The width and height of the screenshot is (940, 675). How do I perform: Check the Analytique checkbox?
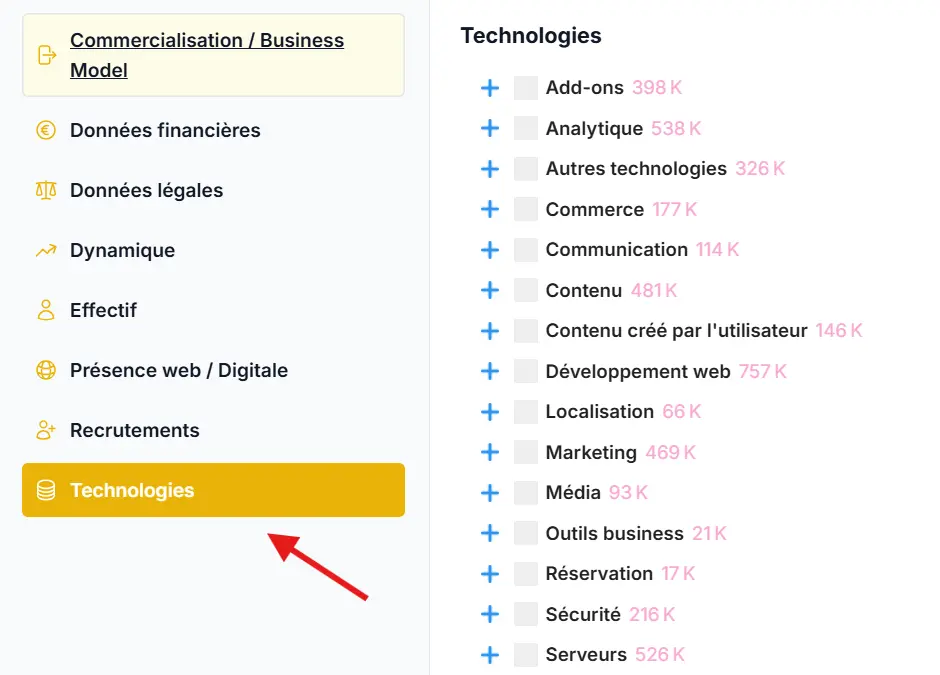(525, 128)
